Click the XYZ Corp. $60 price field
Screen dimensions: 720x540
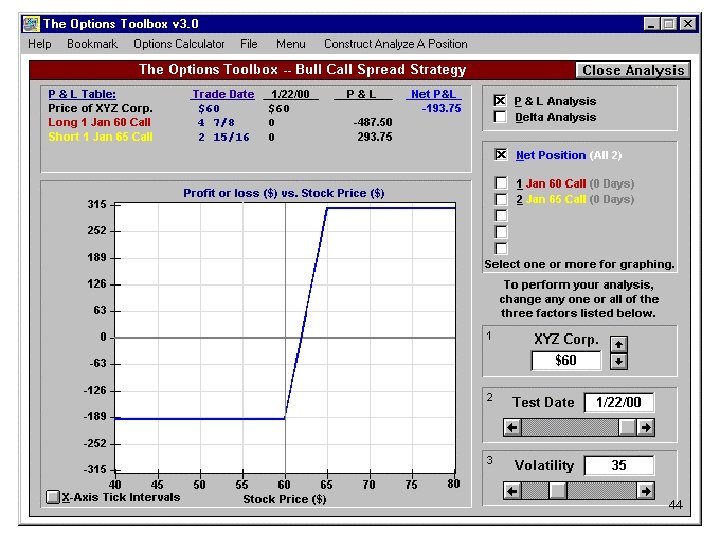click(x=566, y=360)
